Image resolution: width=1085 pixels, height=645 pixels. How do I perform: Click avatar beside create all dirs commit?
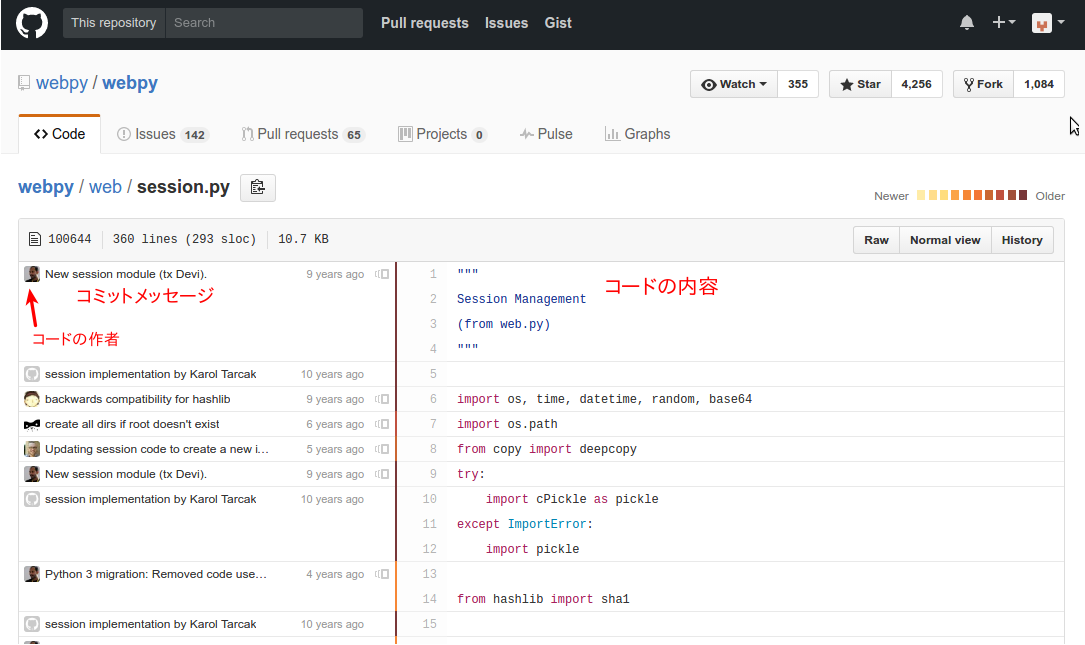click(32, 424)
